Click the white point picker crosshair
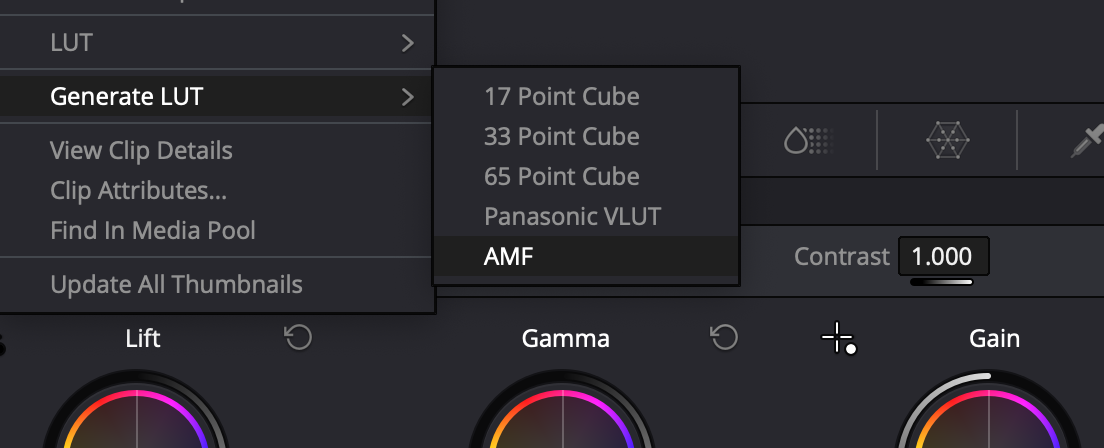The width and height of the screenshot is (1104, 448). coord(838,339)
